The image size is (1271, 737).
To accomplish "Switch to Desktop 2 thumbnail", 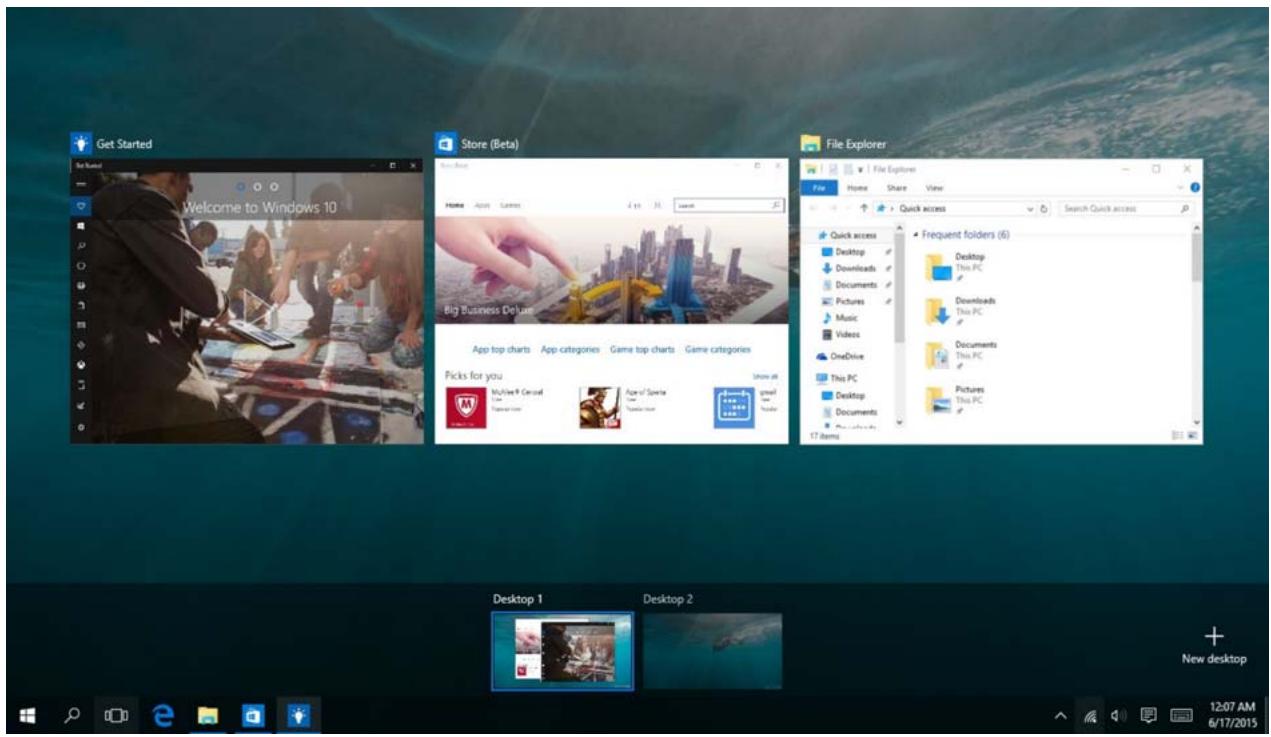I will (712, 651).
